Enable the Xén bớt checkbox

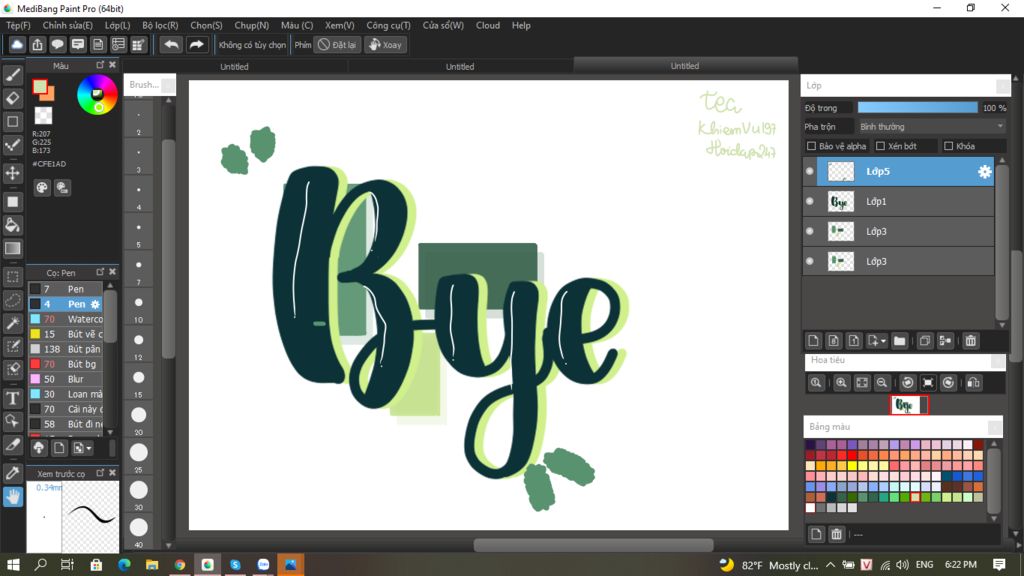[x=880, y=146]
